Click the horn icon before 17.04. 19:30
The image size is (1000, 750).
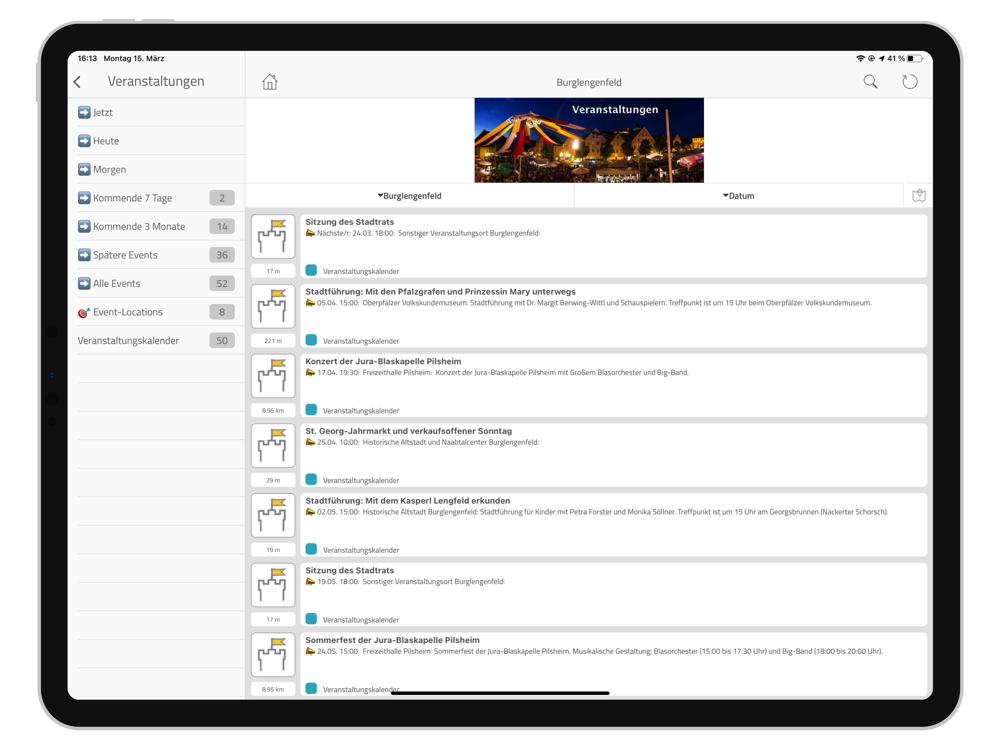(x=310, y=372)
